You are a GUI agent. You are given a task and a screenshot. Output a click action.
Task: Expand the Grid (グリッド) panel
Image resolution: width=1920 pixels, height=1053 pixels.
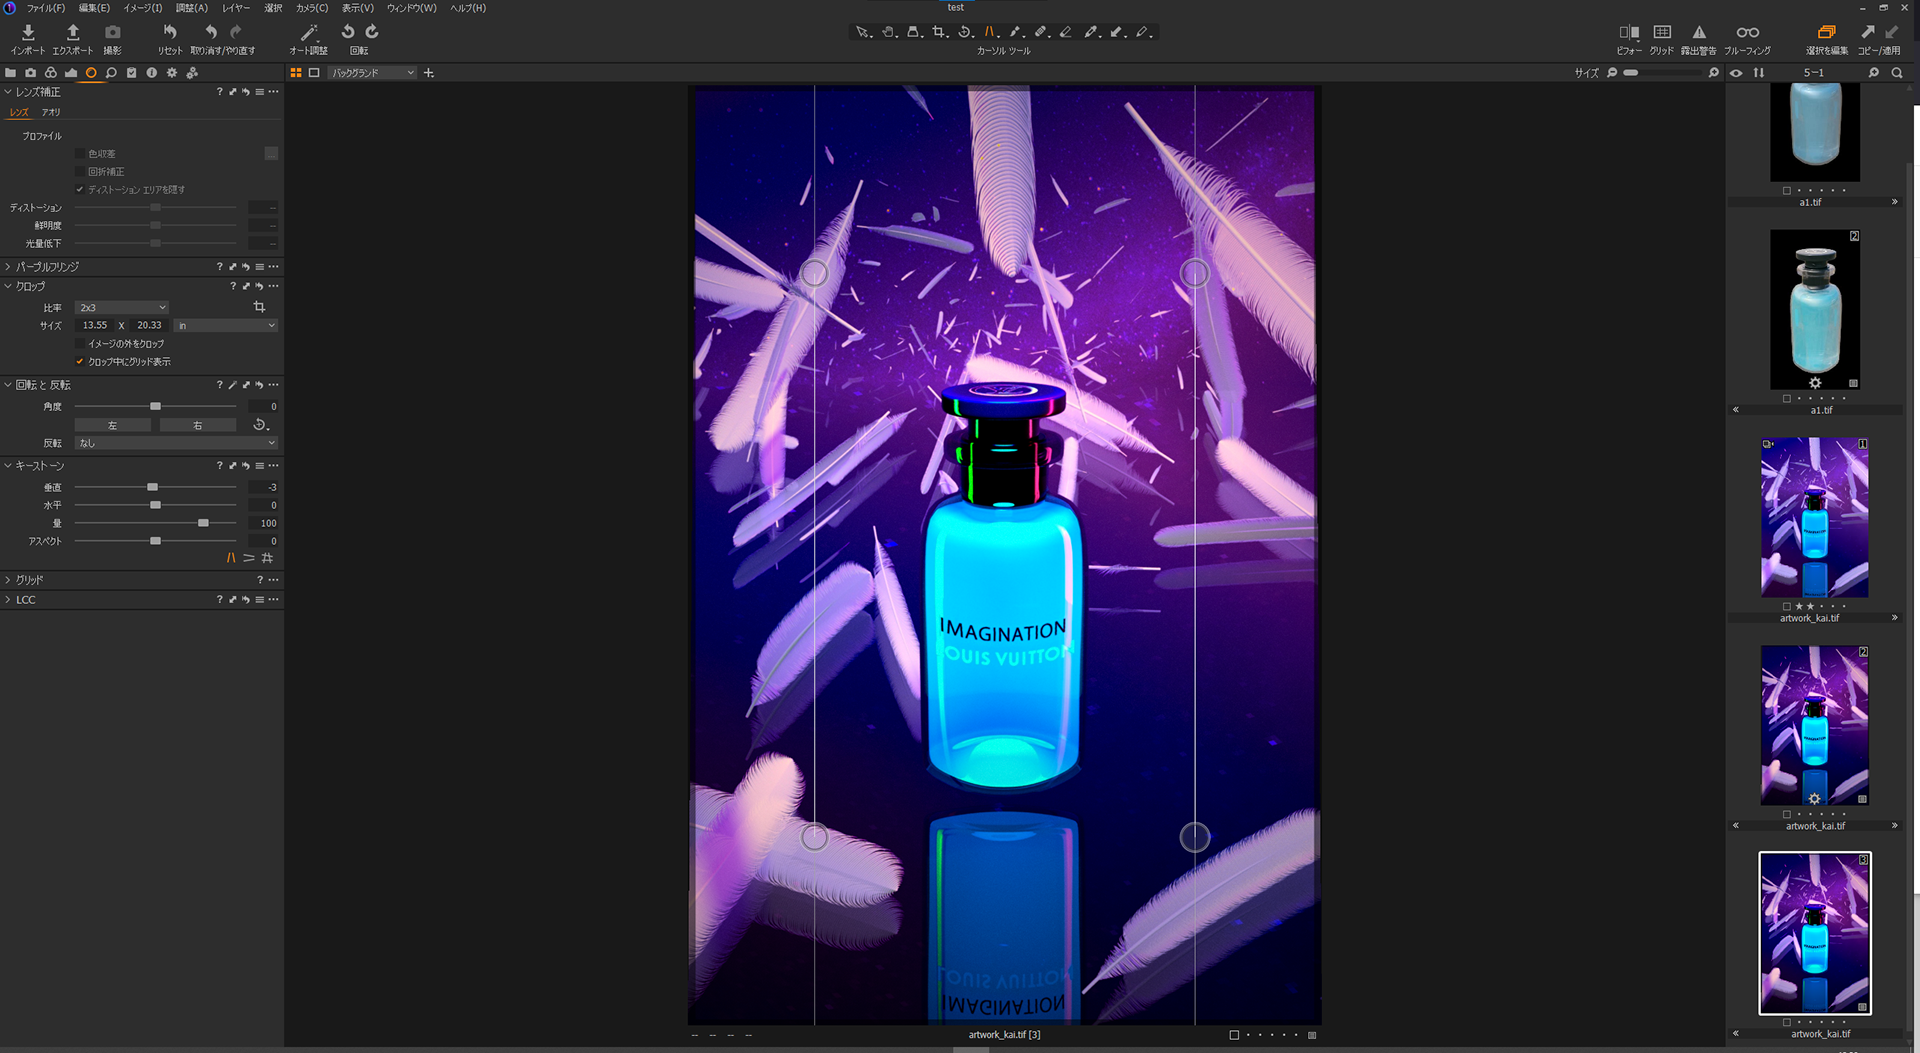coord(8,580)
